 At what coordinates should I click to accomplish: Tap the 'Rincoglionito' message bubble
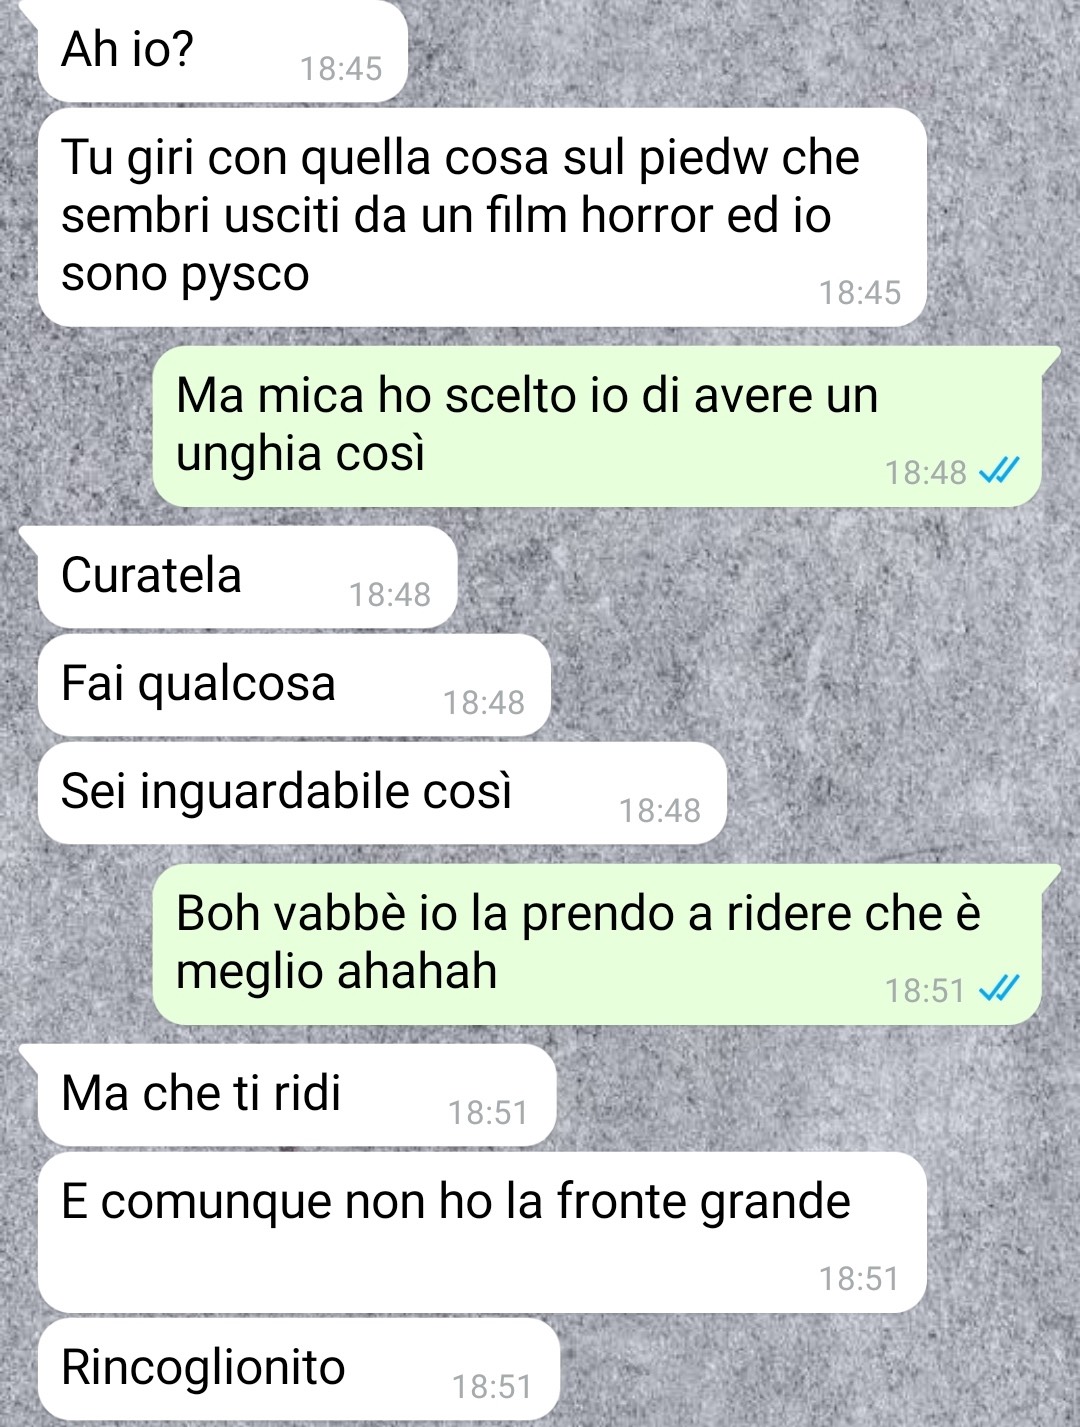(298, 1369)
